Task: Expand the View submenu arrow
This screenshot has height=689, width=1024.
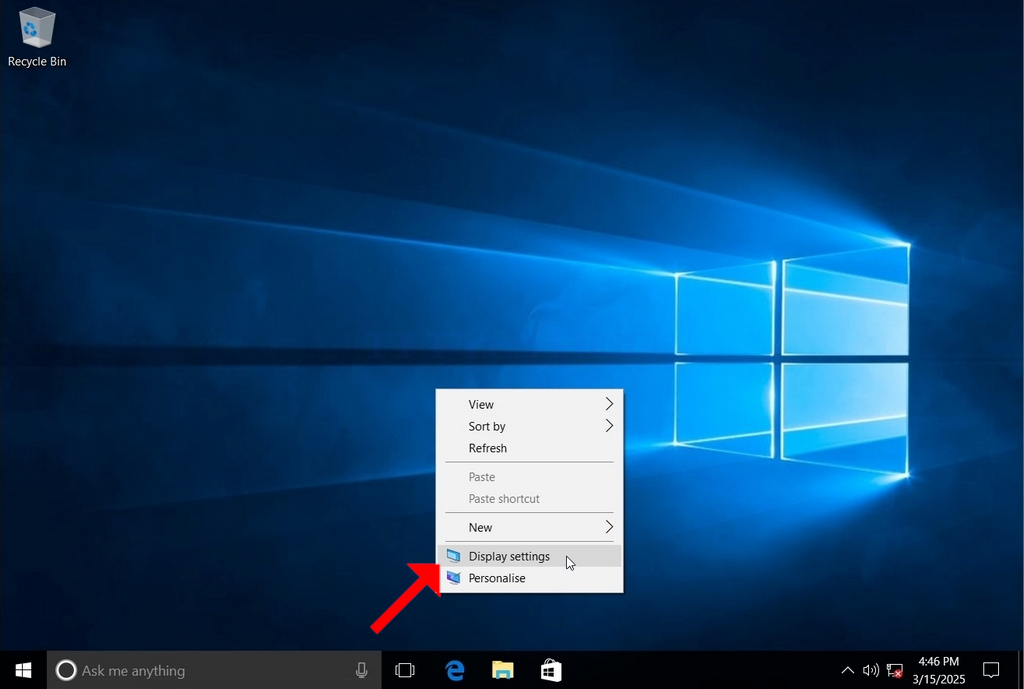Action: pyautogui.click(x=609, y=404)
